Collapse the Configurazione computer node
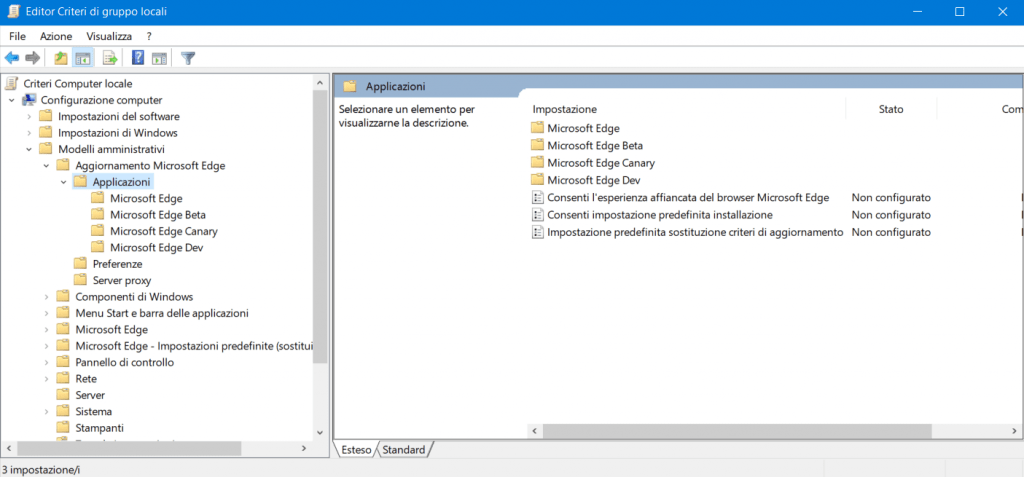The image size is (1024, 477). click(x=12, y=100)
